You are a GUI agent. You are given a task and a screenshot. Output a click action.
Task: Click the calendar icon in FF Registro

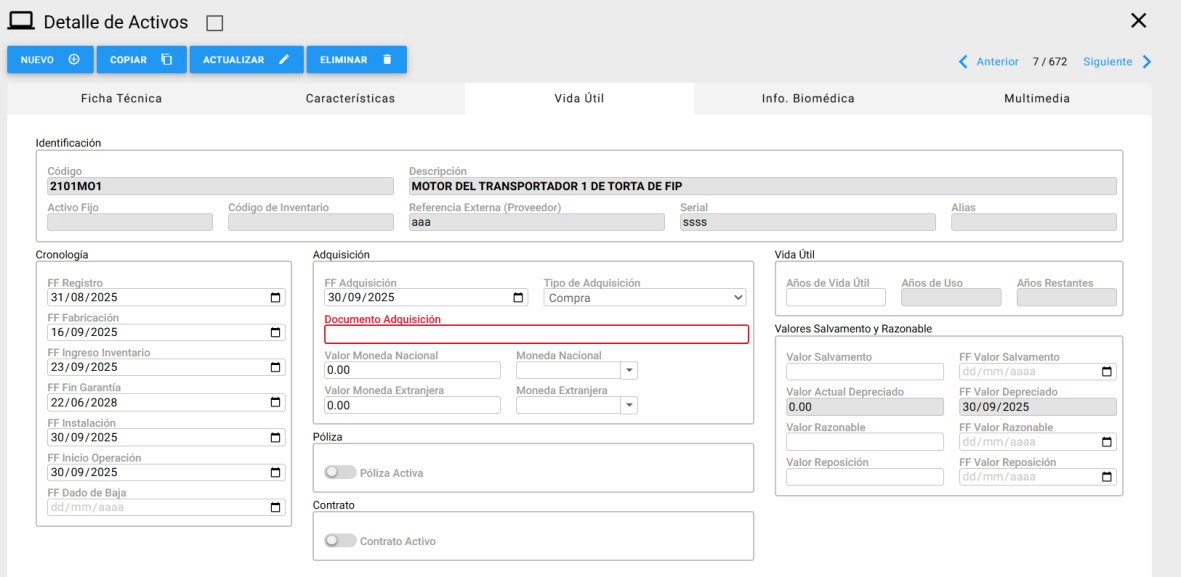(x=276, y=297)
